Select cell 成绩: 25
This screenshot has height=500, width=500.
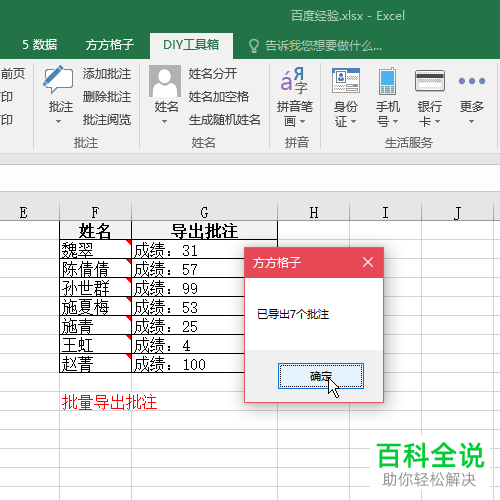pos(188,325)
